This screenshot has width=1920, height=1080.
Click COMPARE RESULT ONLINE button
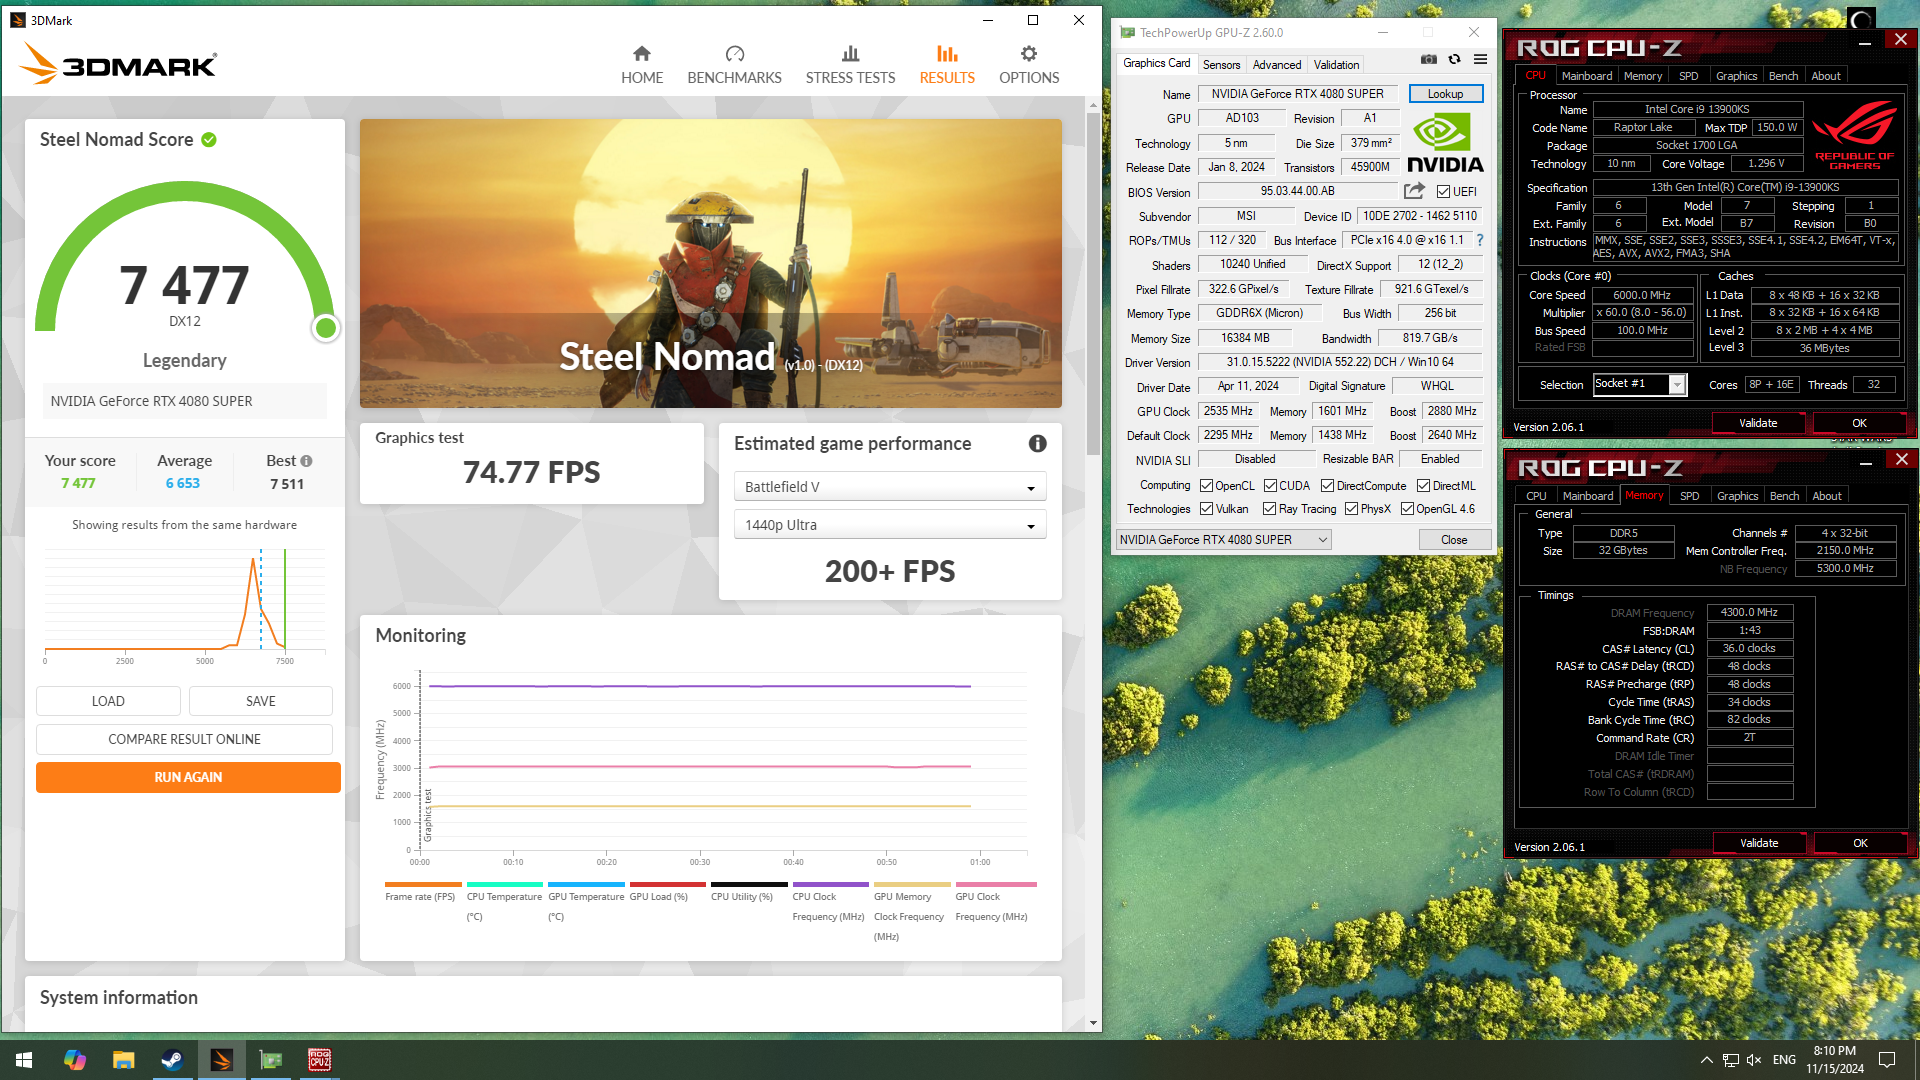point(185,739)
